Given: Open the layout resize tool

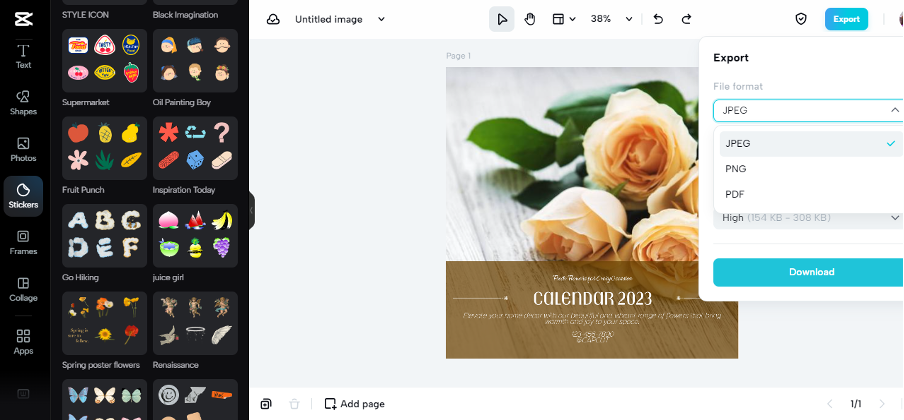Looking at the screenshot, I should (558, 19).
